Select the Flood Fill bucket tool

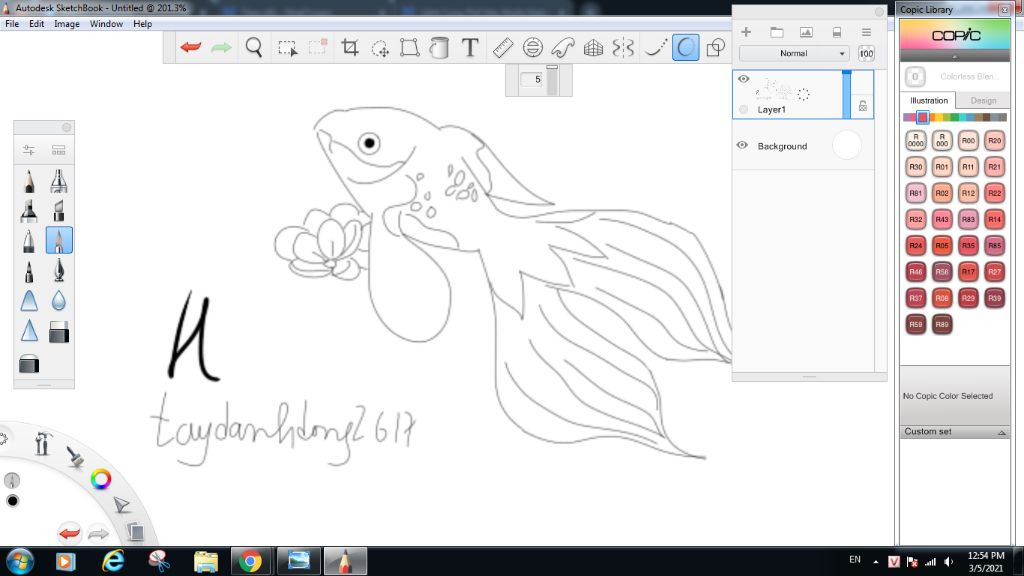click(x=440, y=48)
